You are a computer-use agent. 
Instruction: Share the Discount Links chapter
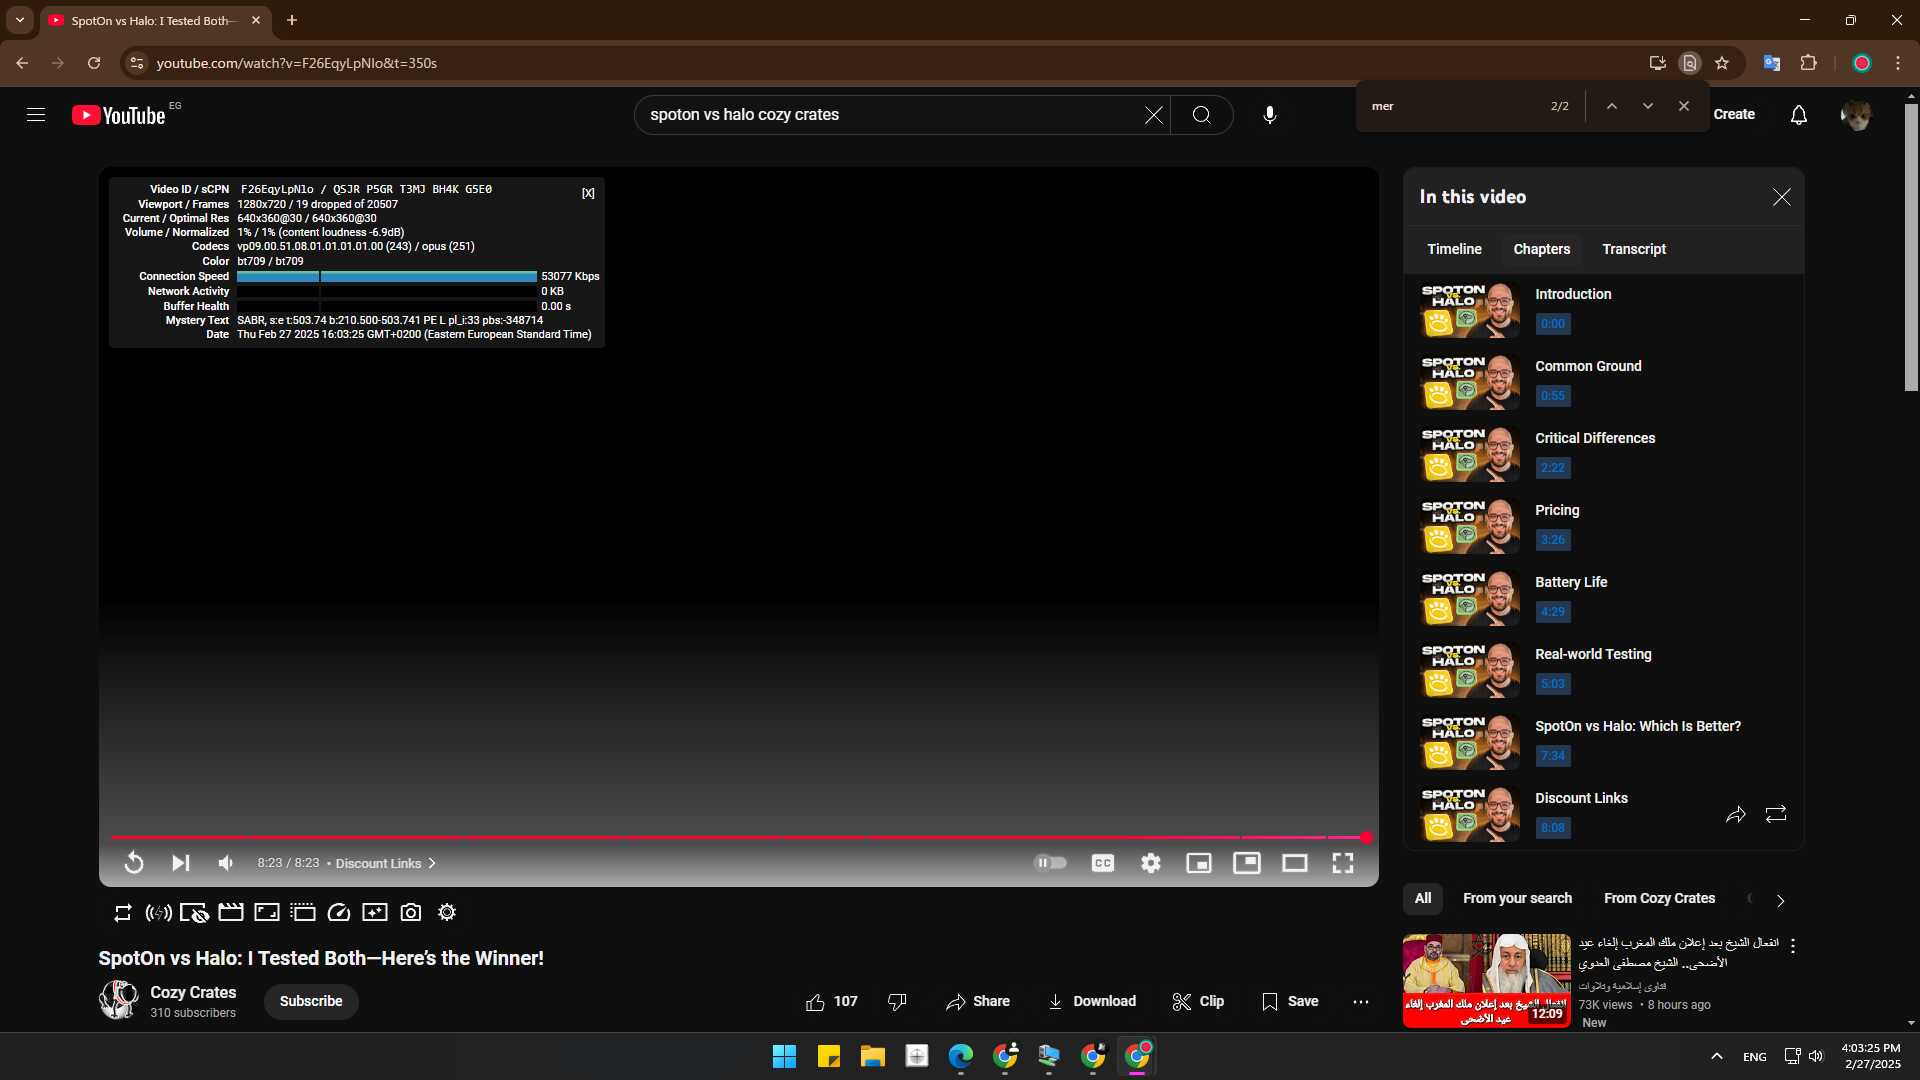[x=1735, y=815]
